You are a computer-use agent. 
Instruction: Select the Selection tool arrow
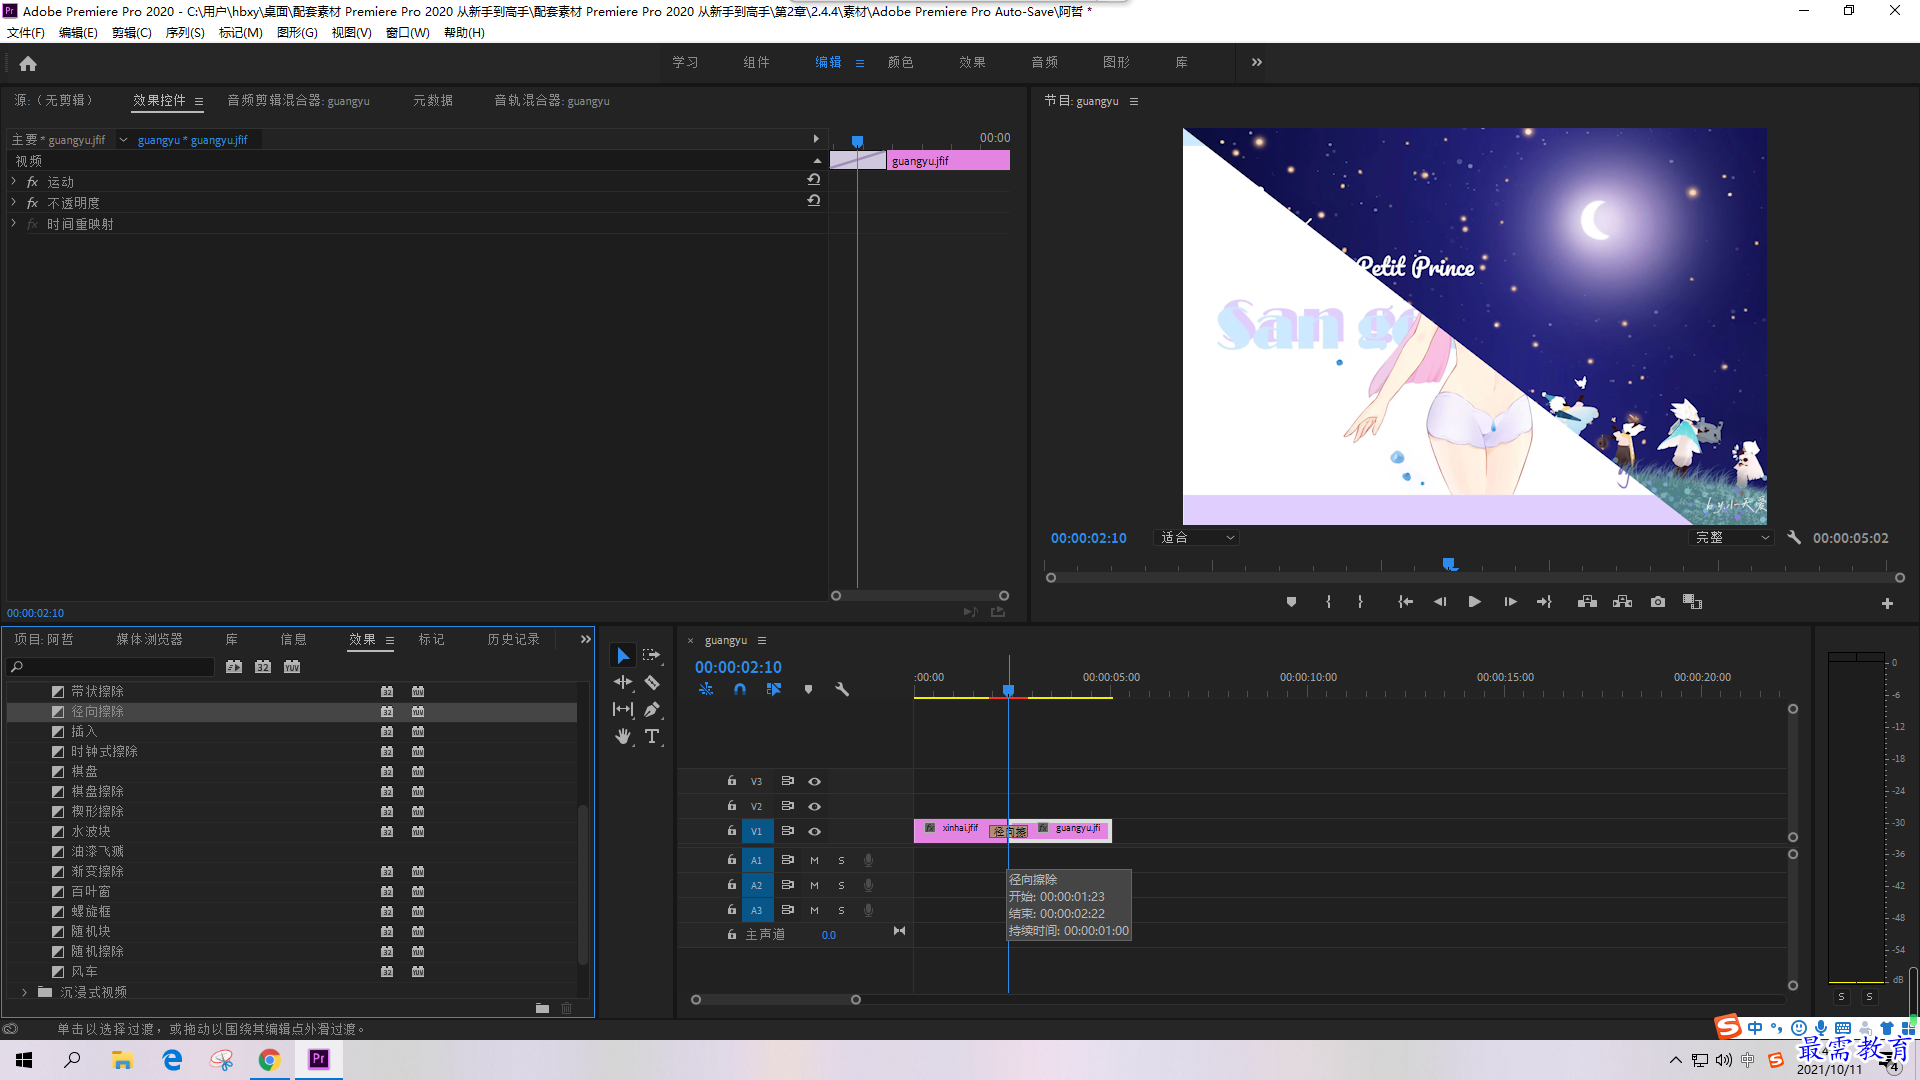coord(623,655)
